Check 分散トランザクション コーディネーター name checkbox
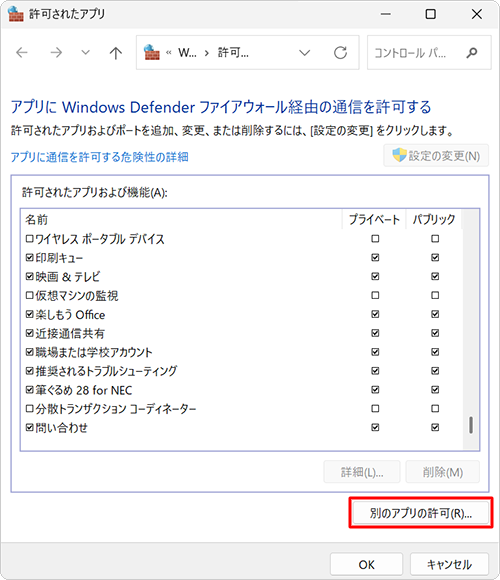Viewport: 500px width, 580px height. coord(30,408)
